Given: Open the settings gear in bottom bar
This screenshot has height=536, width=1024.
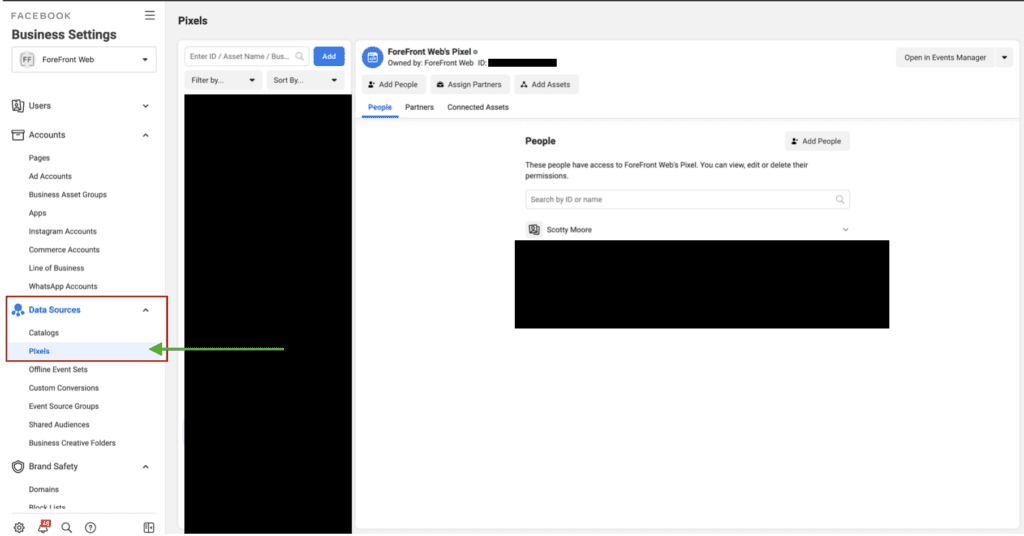Looking at the screenshot, I should click(19, 528).
